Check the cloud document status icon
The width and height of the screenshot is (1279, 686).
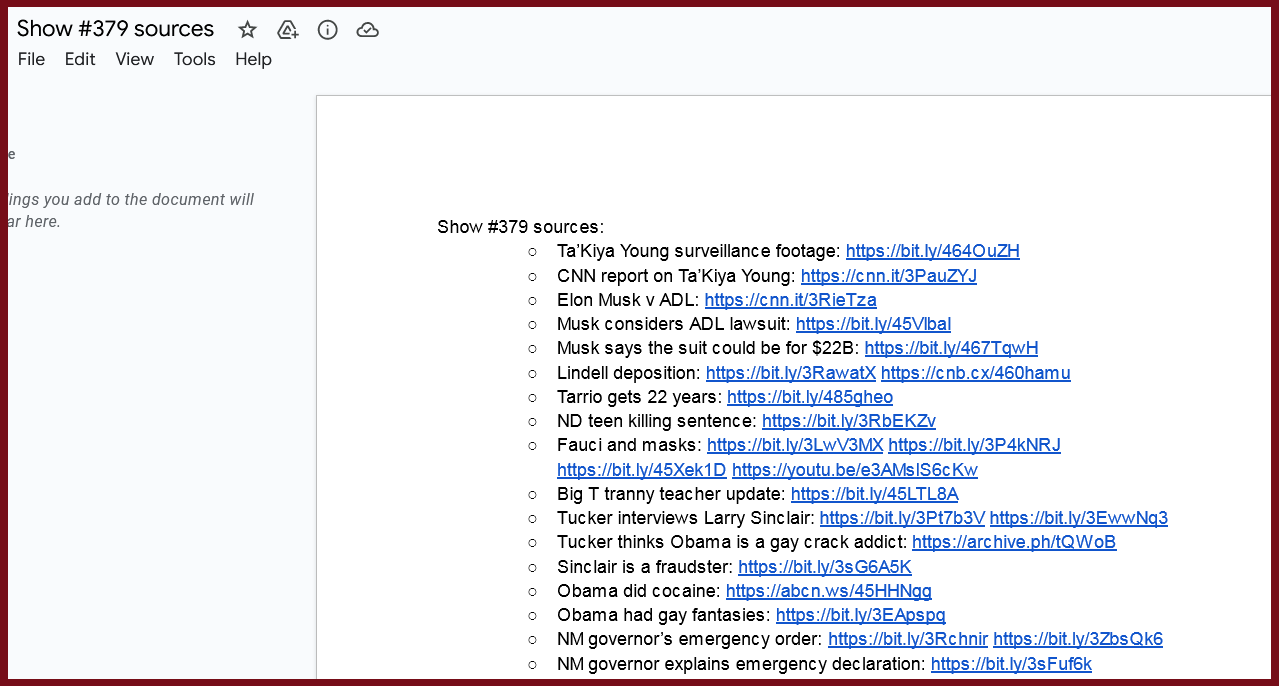(x=367, y=30)
